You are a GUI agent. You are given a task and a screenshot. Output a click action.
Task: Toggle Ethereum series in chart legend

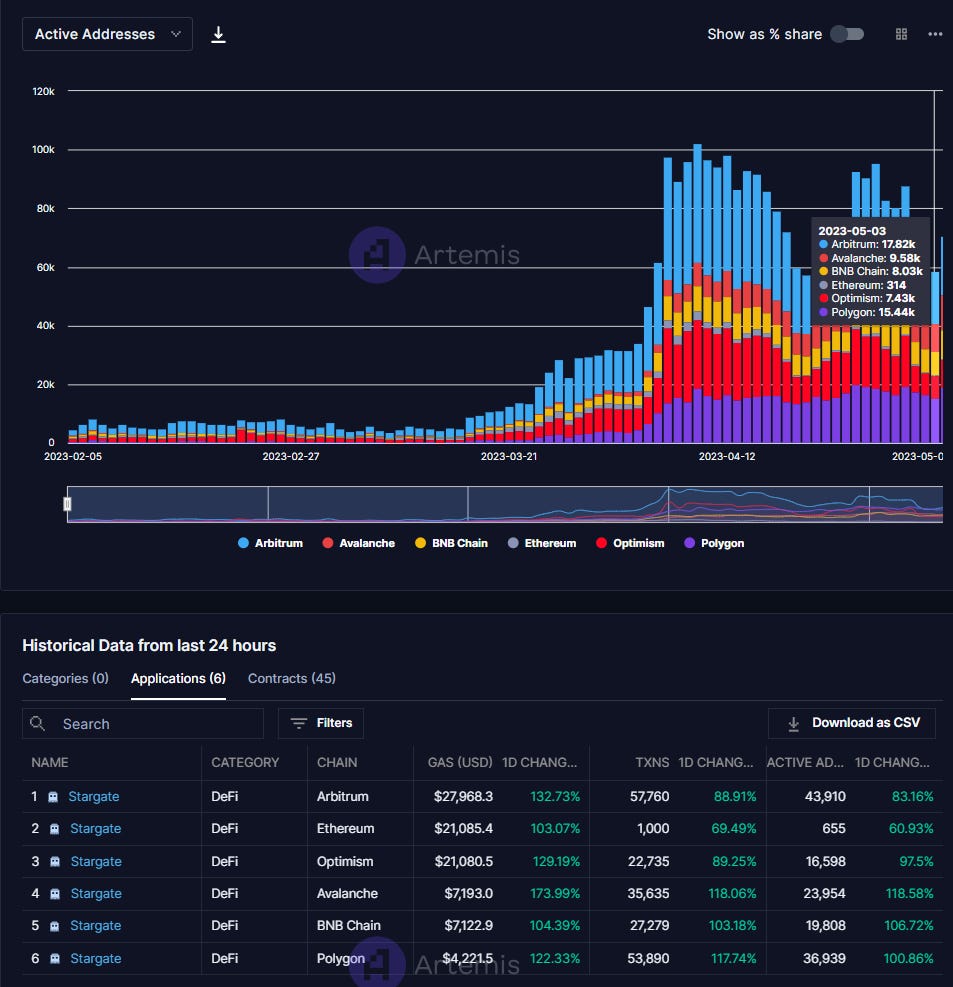click(542, 543)
